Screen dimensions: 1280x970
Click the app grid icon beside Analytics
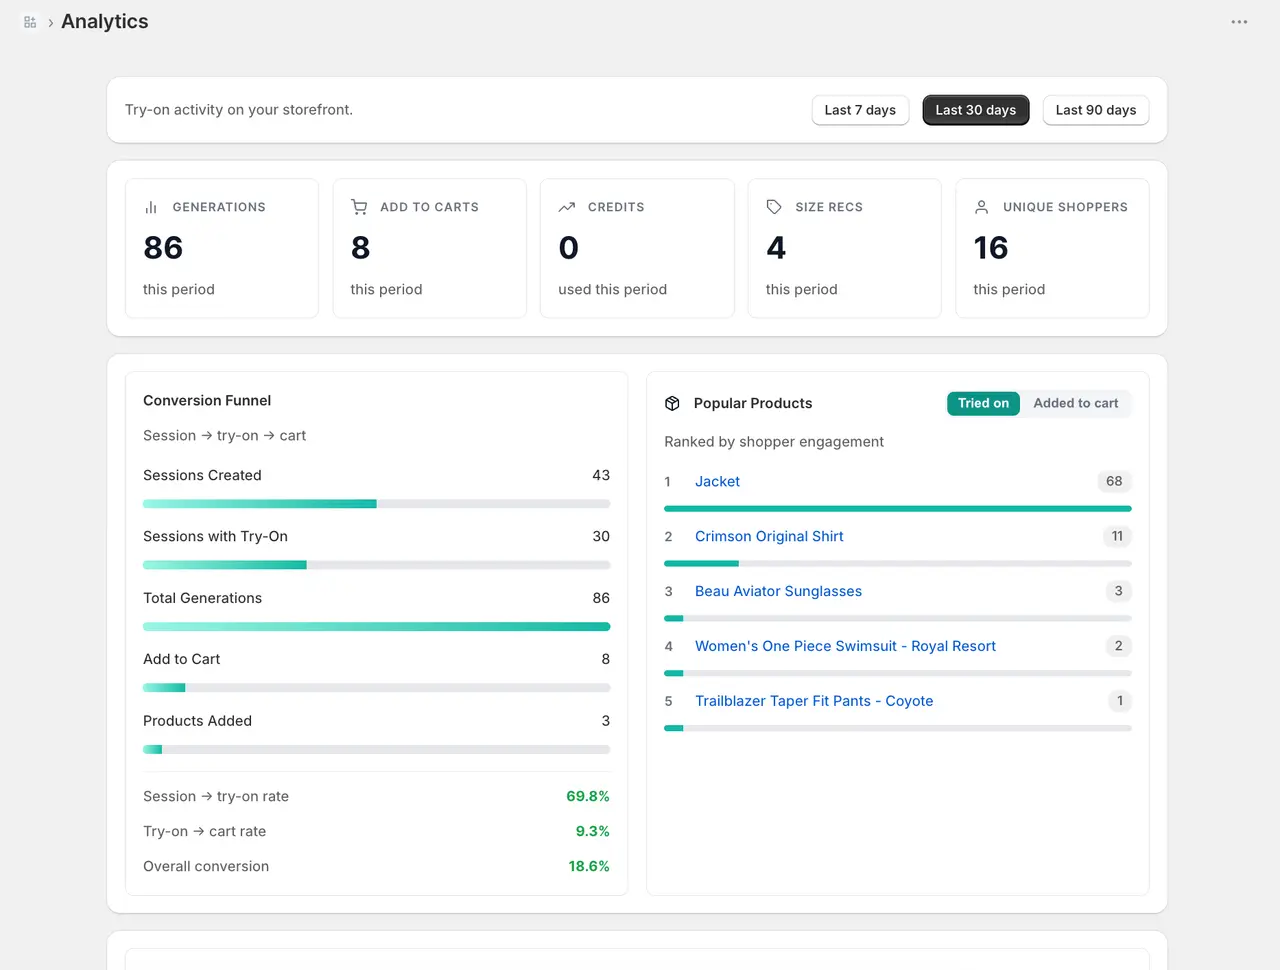coord(30,22)
